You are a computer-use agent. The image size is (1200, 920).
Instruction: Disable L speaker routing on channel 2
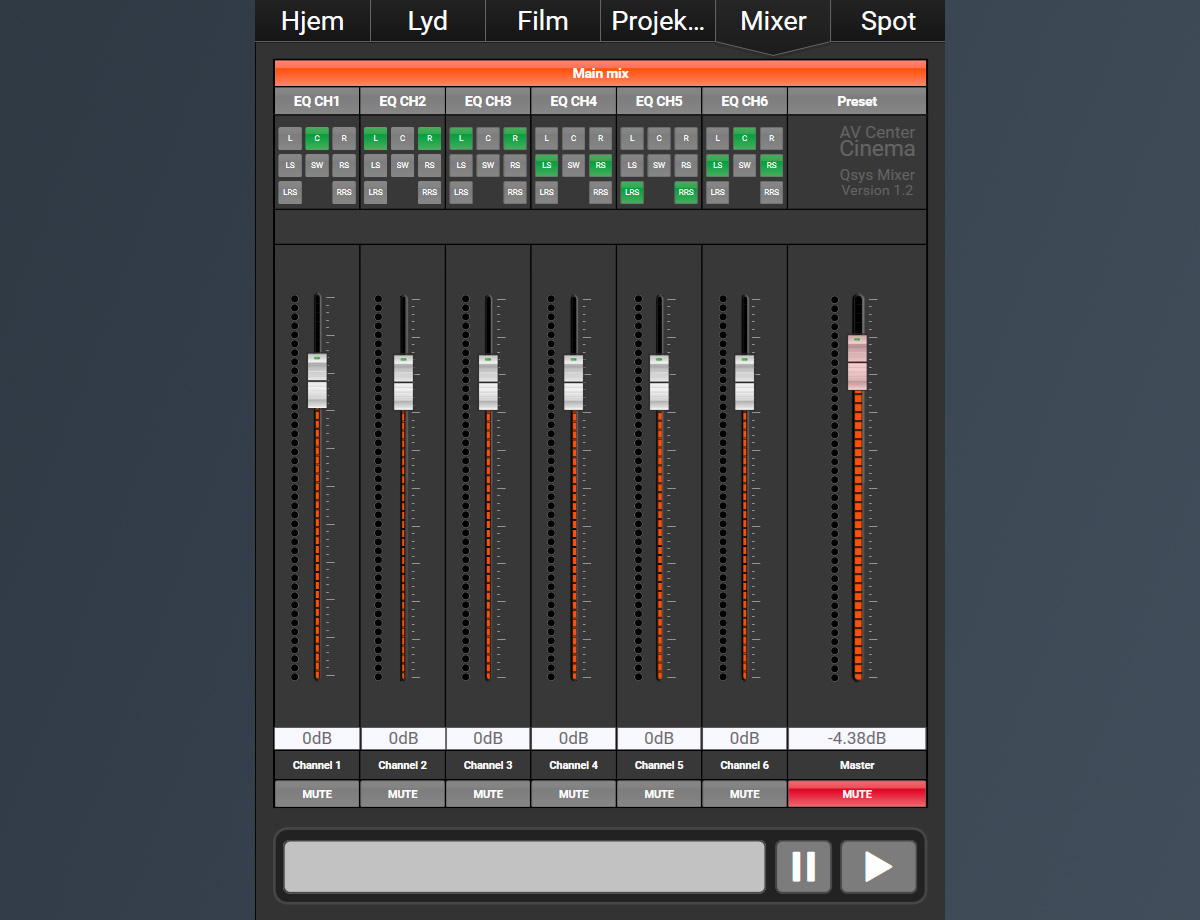pyautogui.click(x=375, y=138)
